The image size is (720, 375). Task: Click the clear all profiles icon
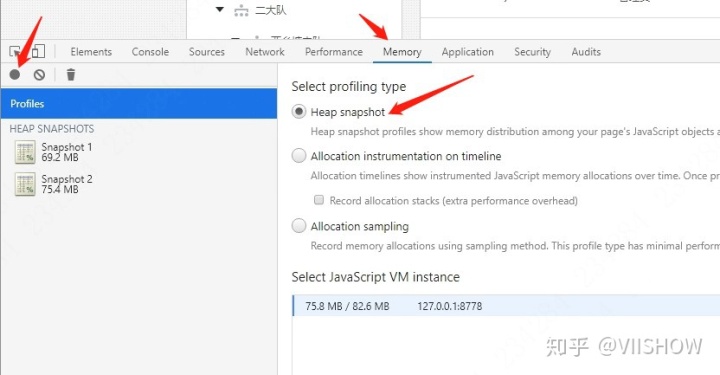(x=39, y=75)
